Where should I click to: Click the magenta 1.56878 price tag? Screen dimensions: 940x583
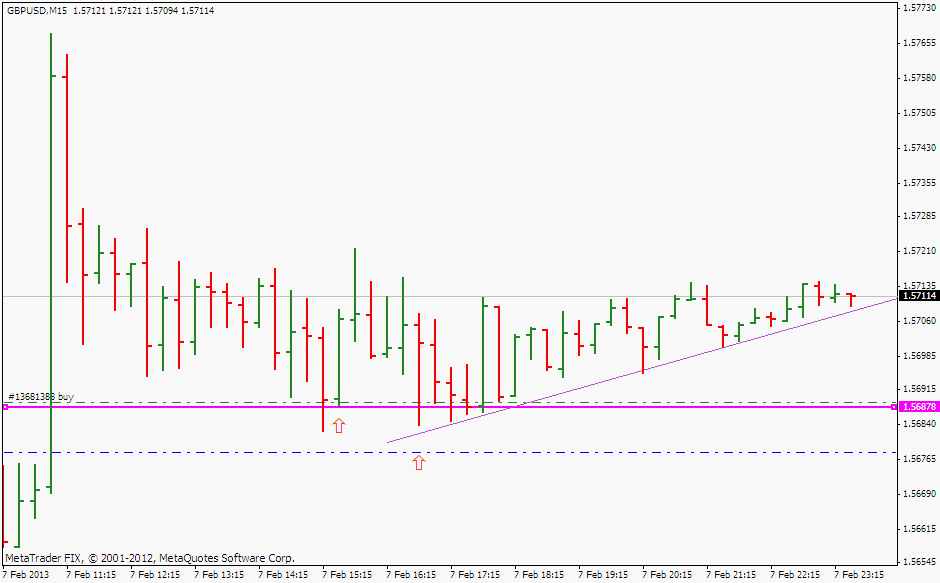click(918, 407)
